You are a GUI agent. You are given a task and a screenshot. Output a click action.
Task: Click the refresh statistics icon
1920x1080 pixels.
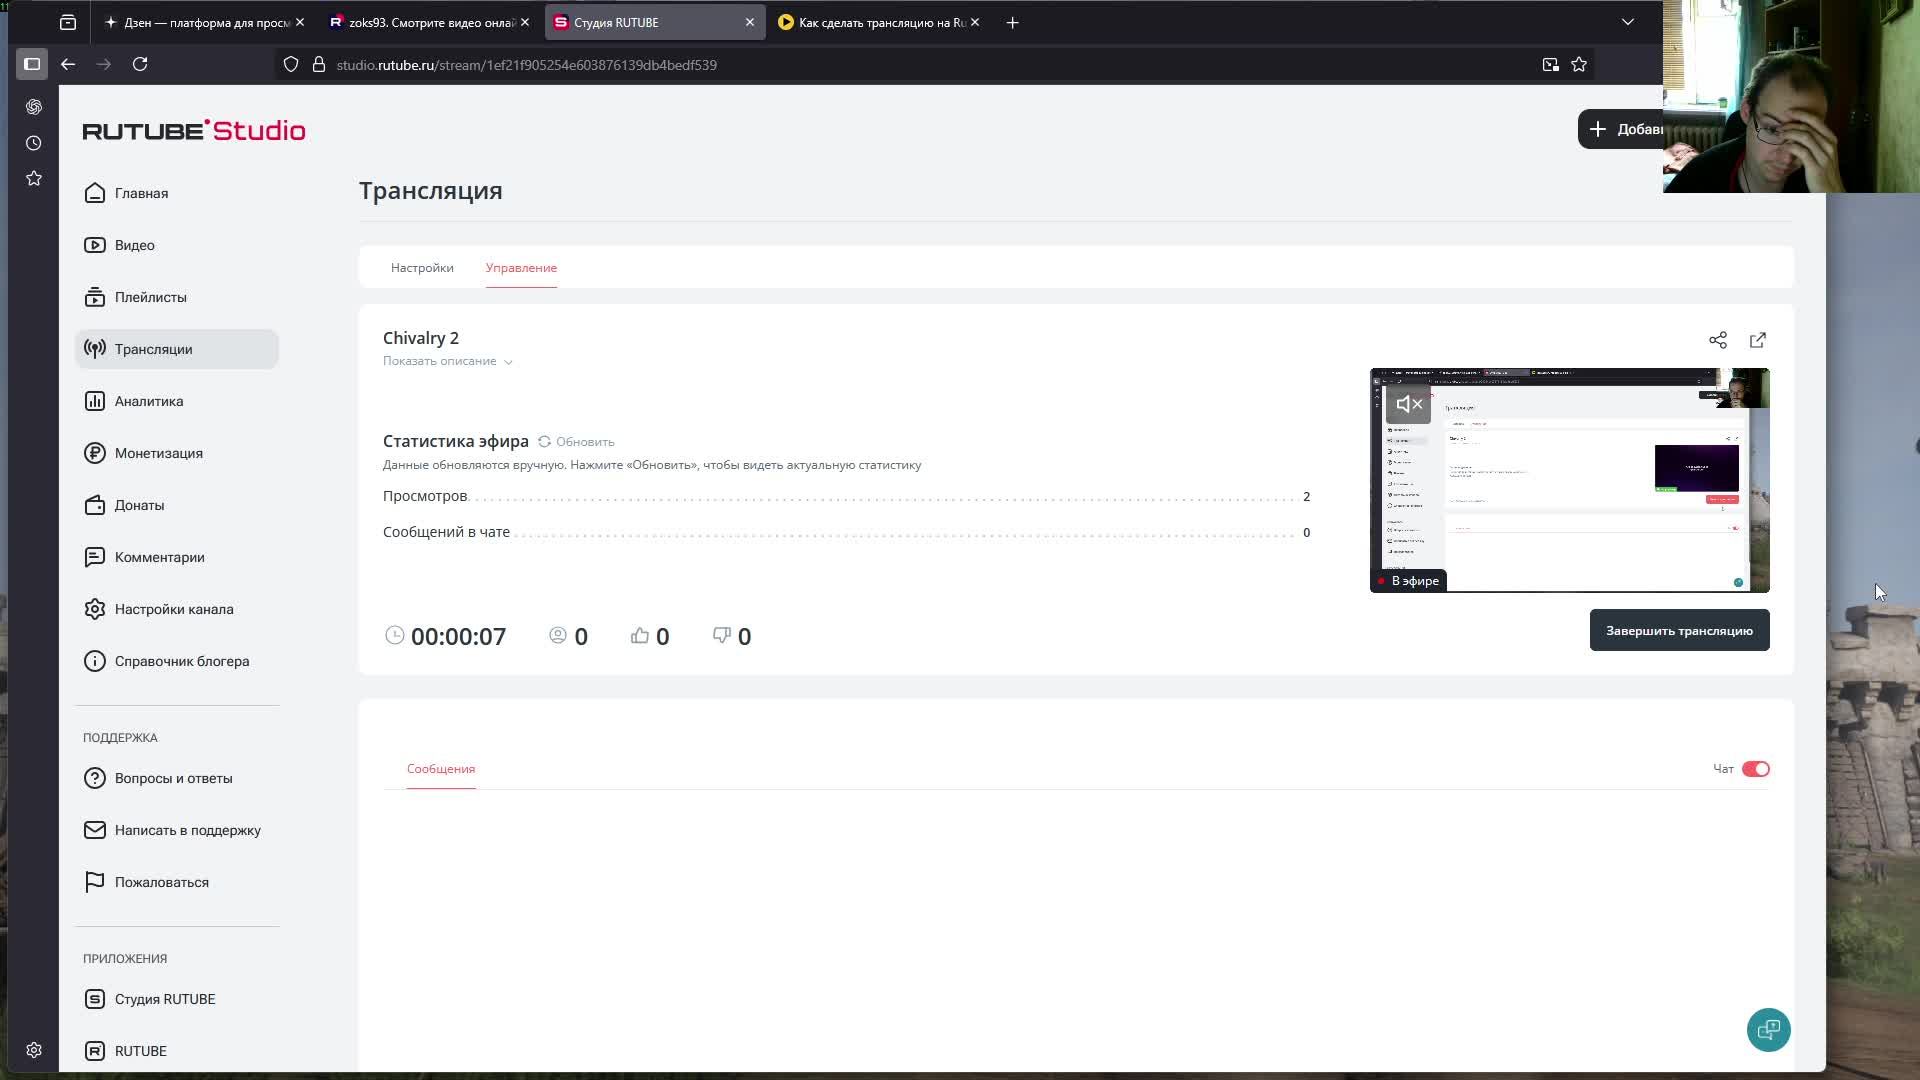pos(544,441)
